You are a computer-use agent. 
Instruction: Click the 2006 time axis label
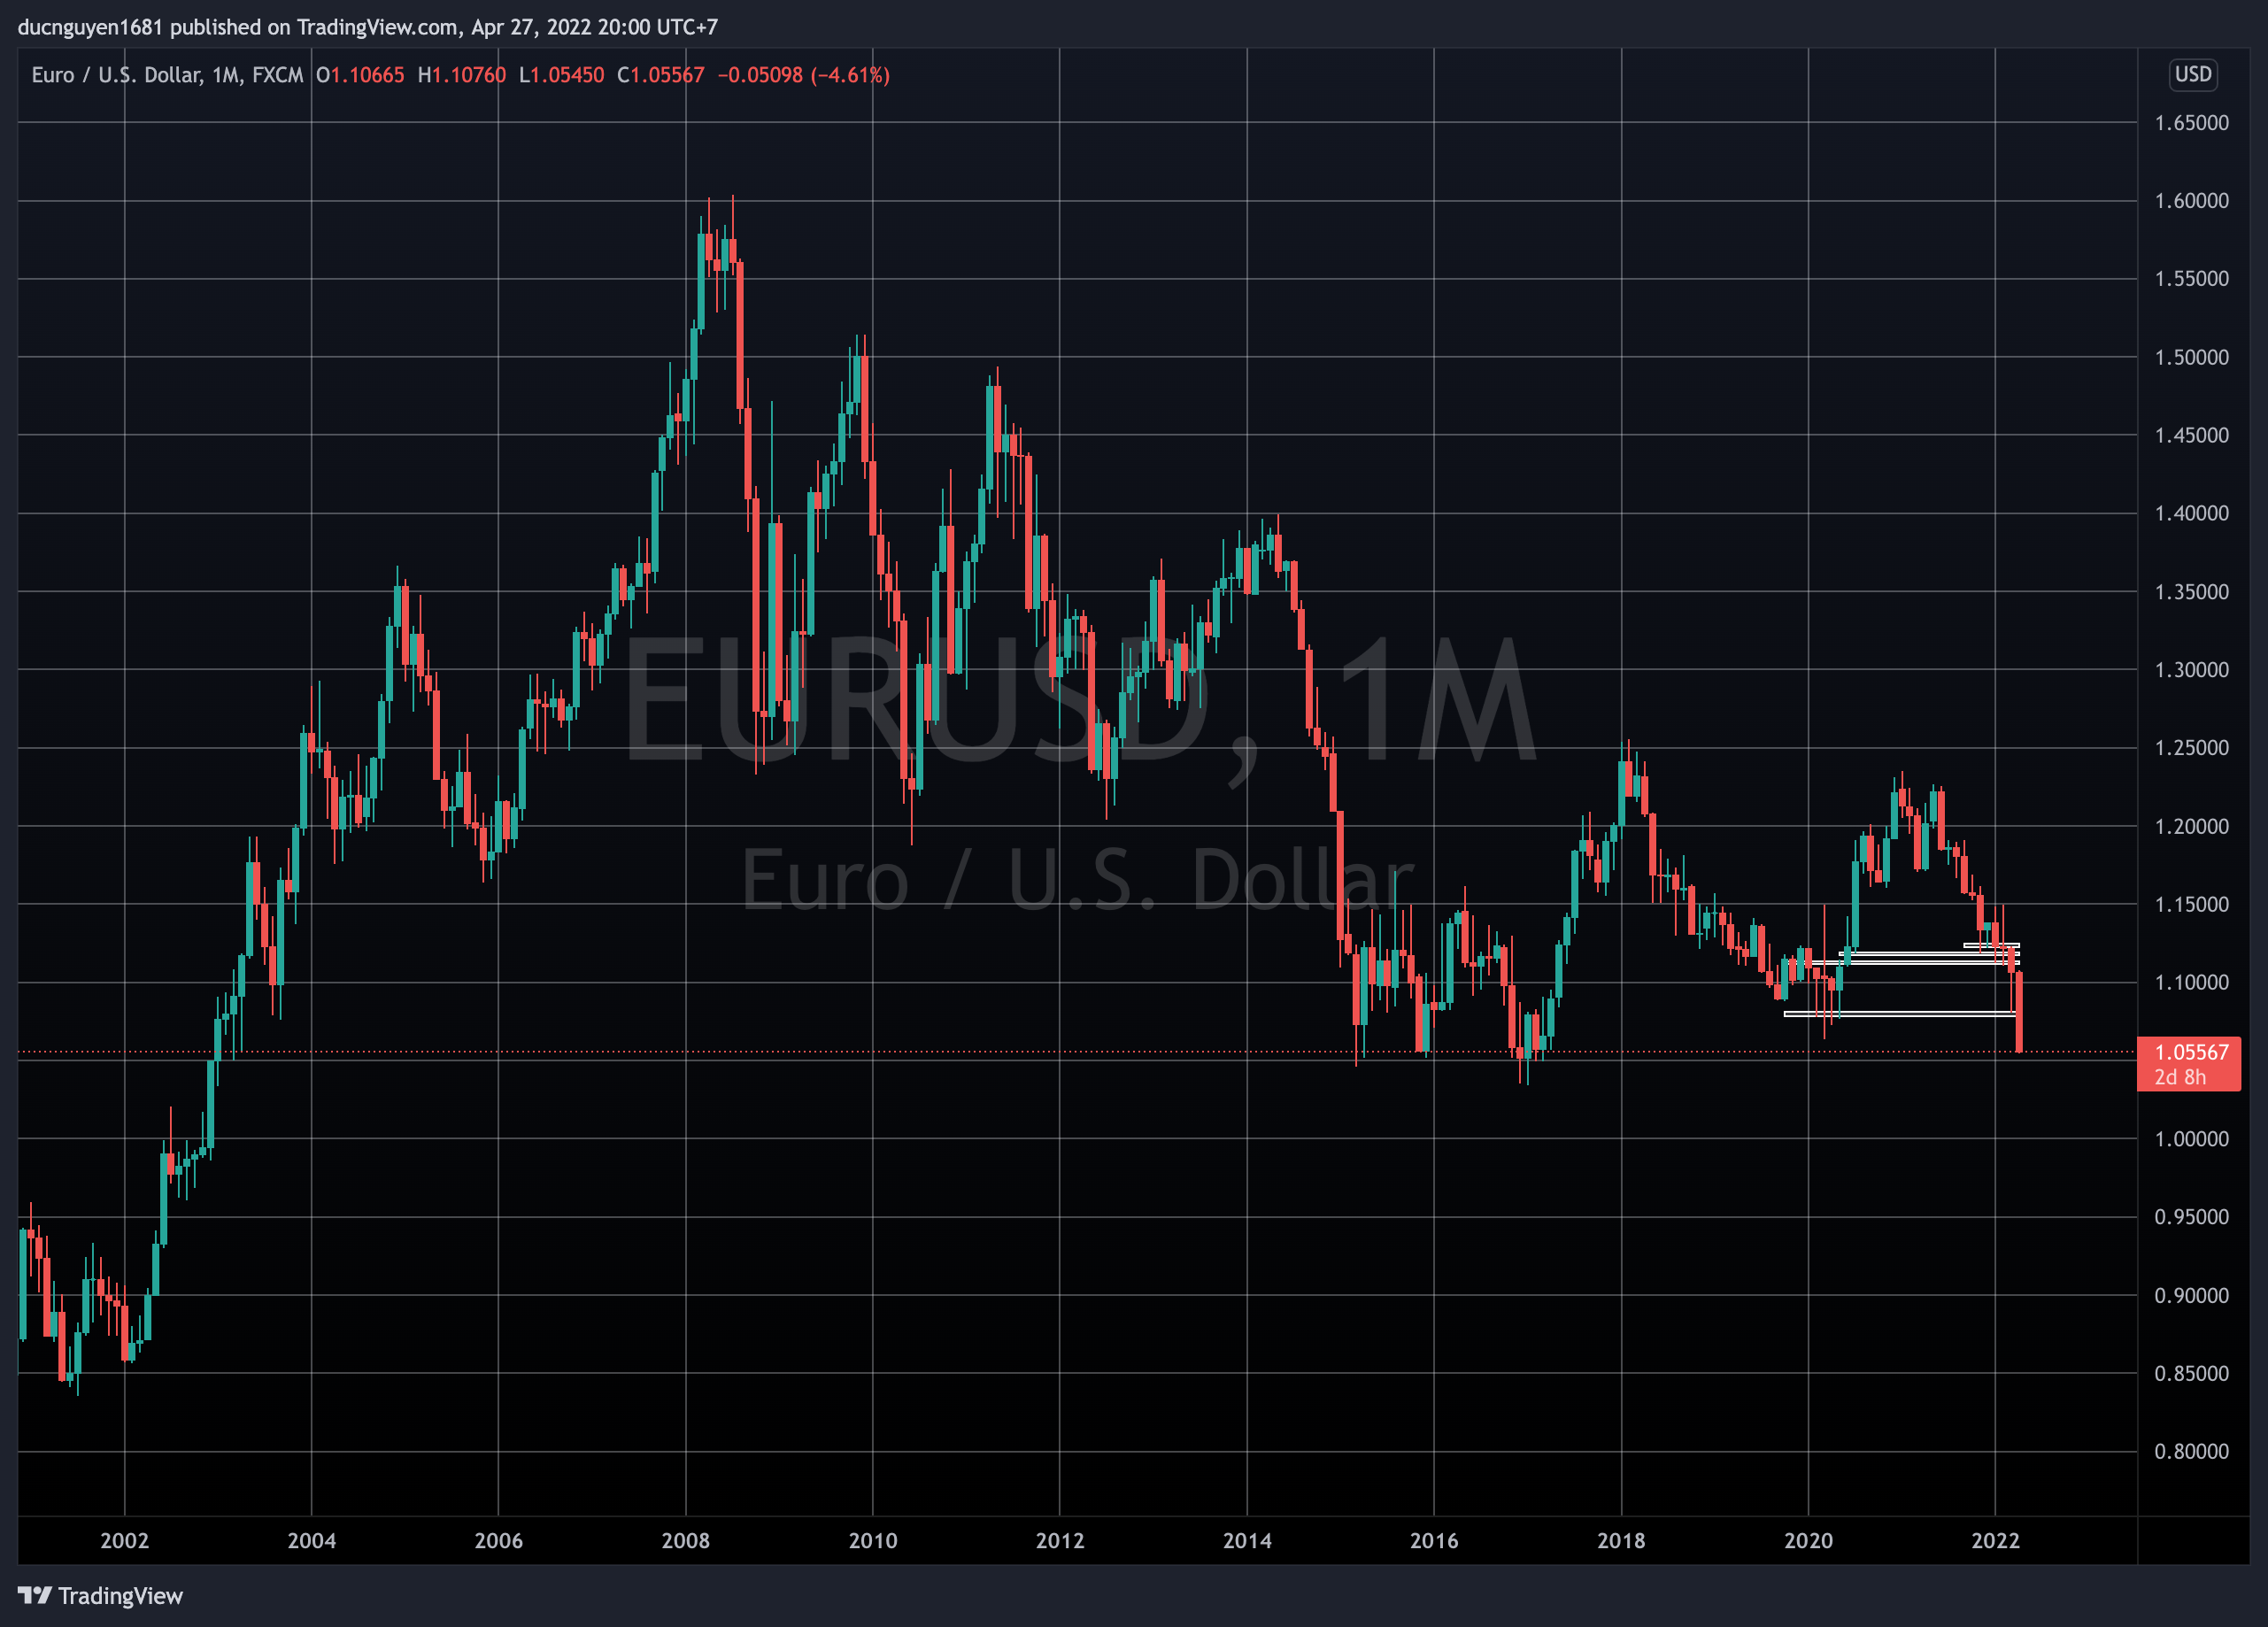click(498, 1540)
